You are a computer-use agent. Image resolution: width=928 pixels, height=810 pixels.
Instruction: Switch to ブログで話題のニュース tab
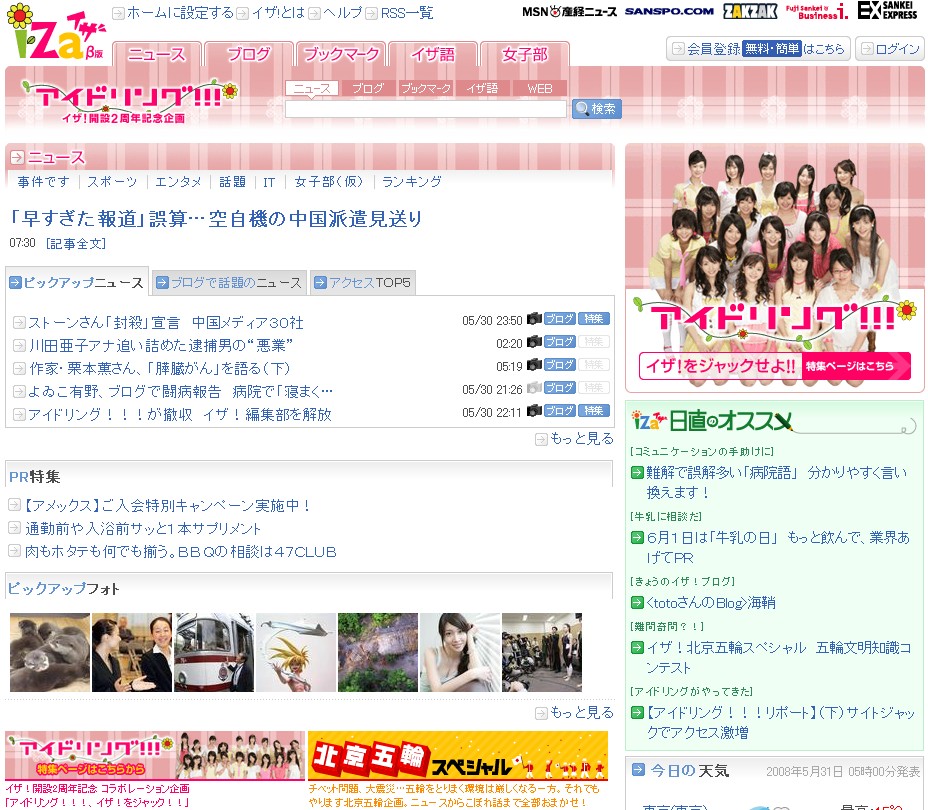click(x=229, y=283)
